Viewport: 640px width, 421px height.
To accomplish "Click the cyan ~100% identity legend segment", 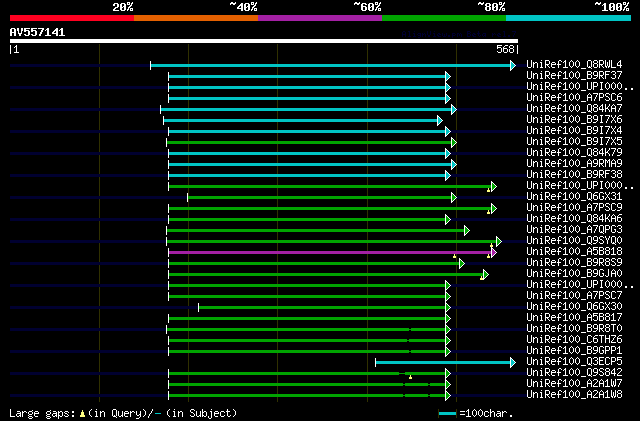I will click(569, 18).
